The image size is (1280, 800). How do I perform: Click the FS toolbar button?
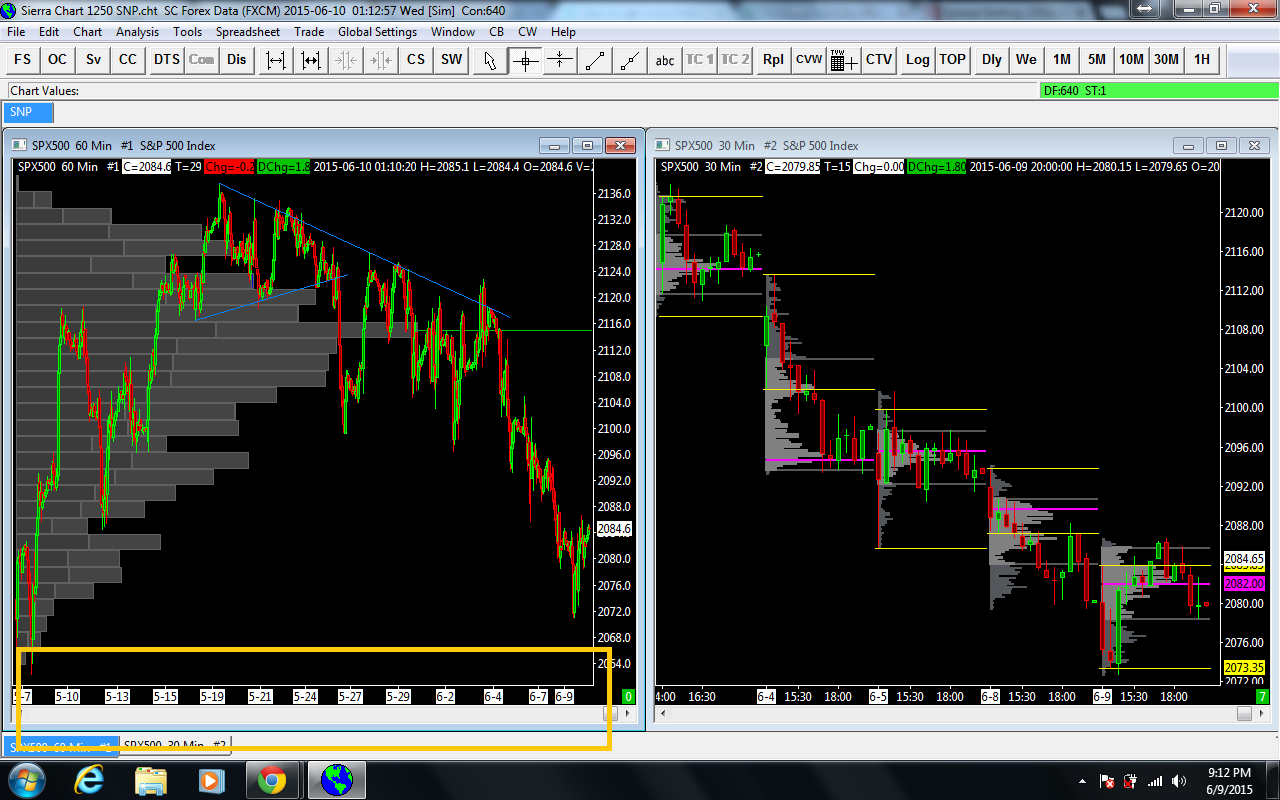23,59
